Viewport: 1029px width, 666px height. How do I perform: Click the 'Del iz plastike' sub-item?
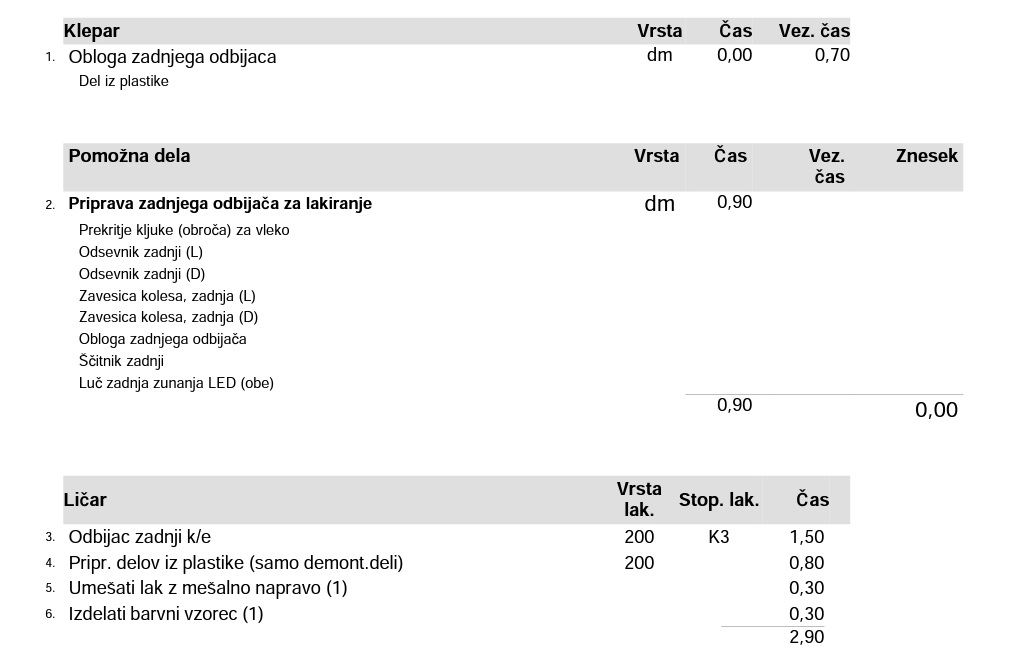point(124,82)
